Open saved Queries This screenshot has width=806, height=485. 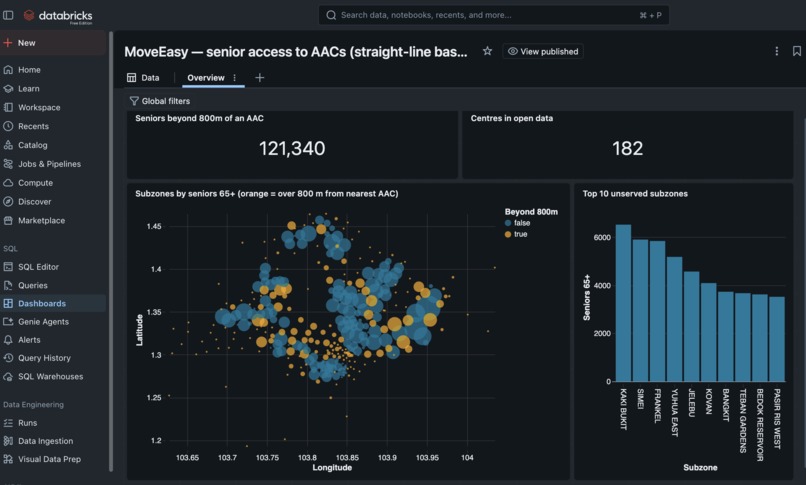53,286
